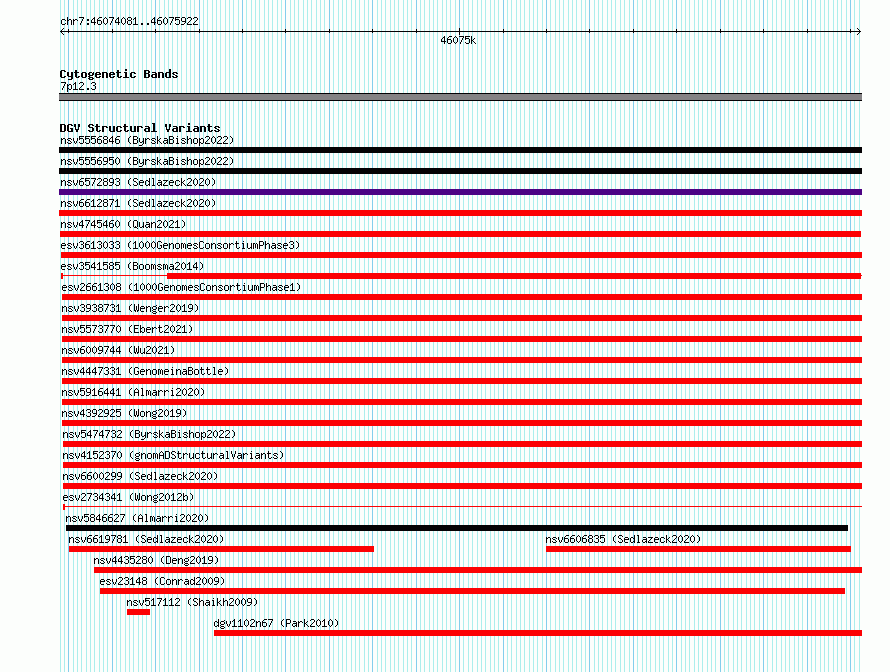Screen dimensions: 890x672
Task: Click the Cytogenetic Bands track title
Action: 119,74
